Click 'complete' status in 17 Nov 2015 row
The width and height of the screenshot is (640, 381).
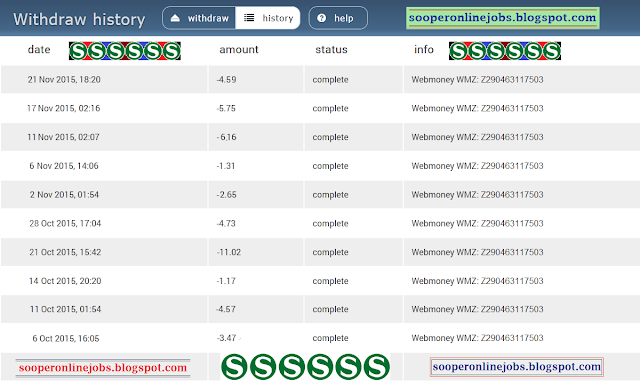coord(331,109)
